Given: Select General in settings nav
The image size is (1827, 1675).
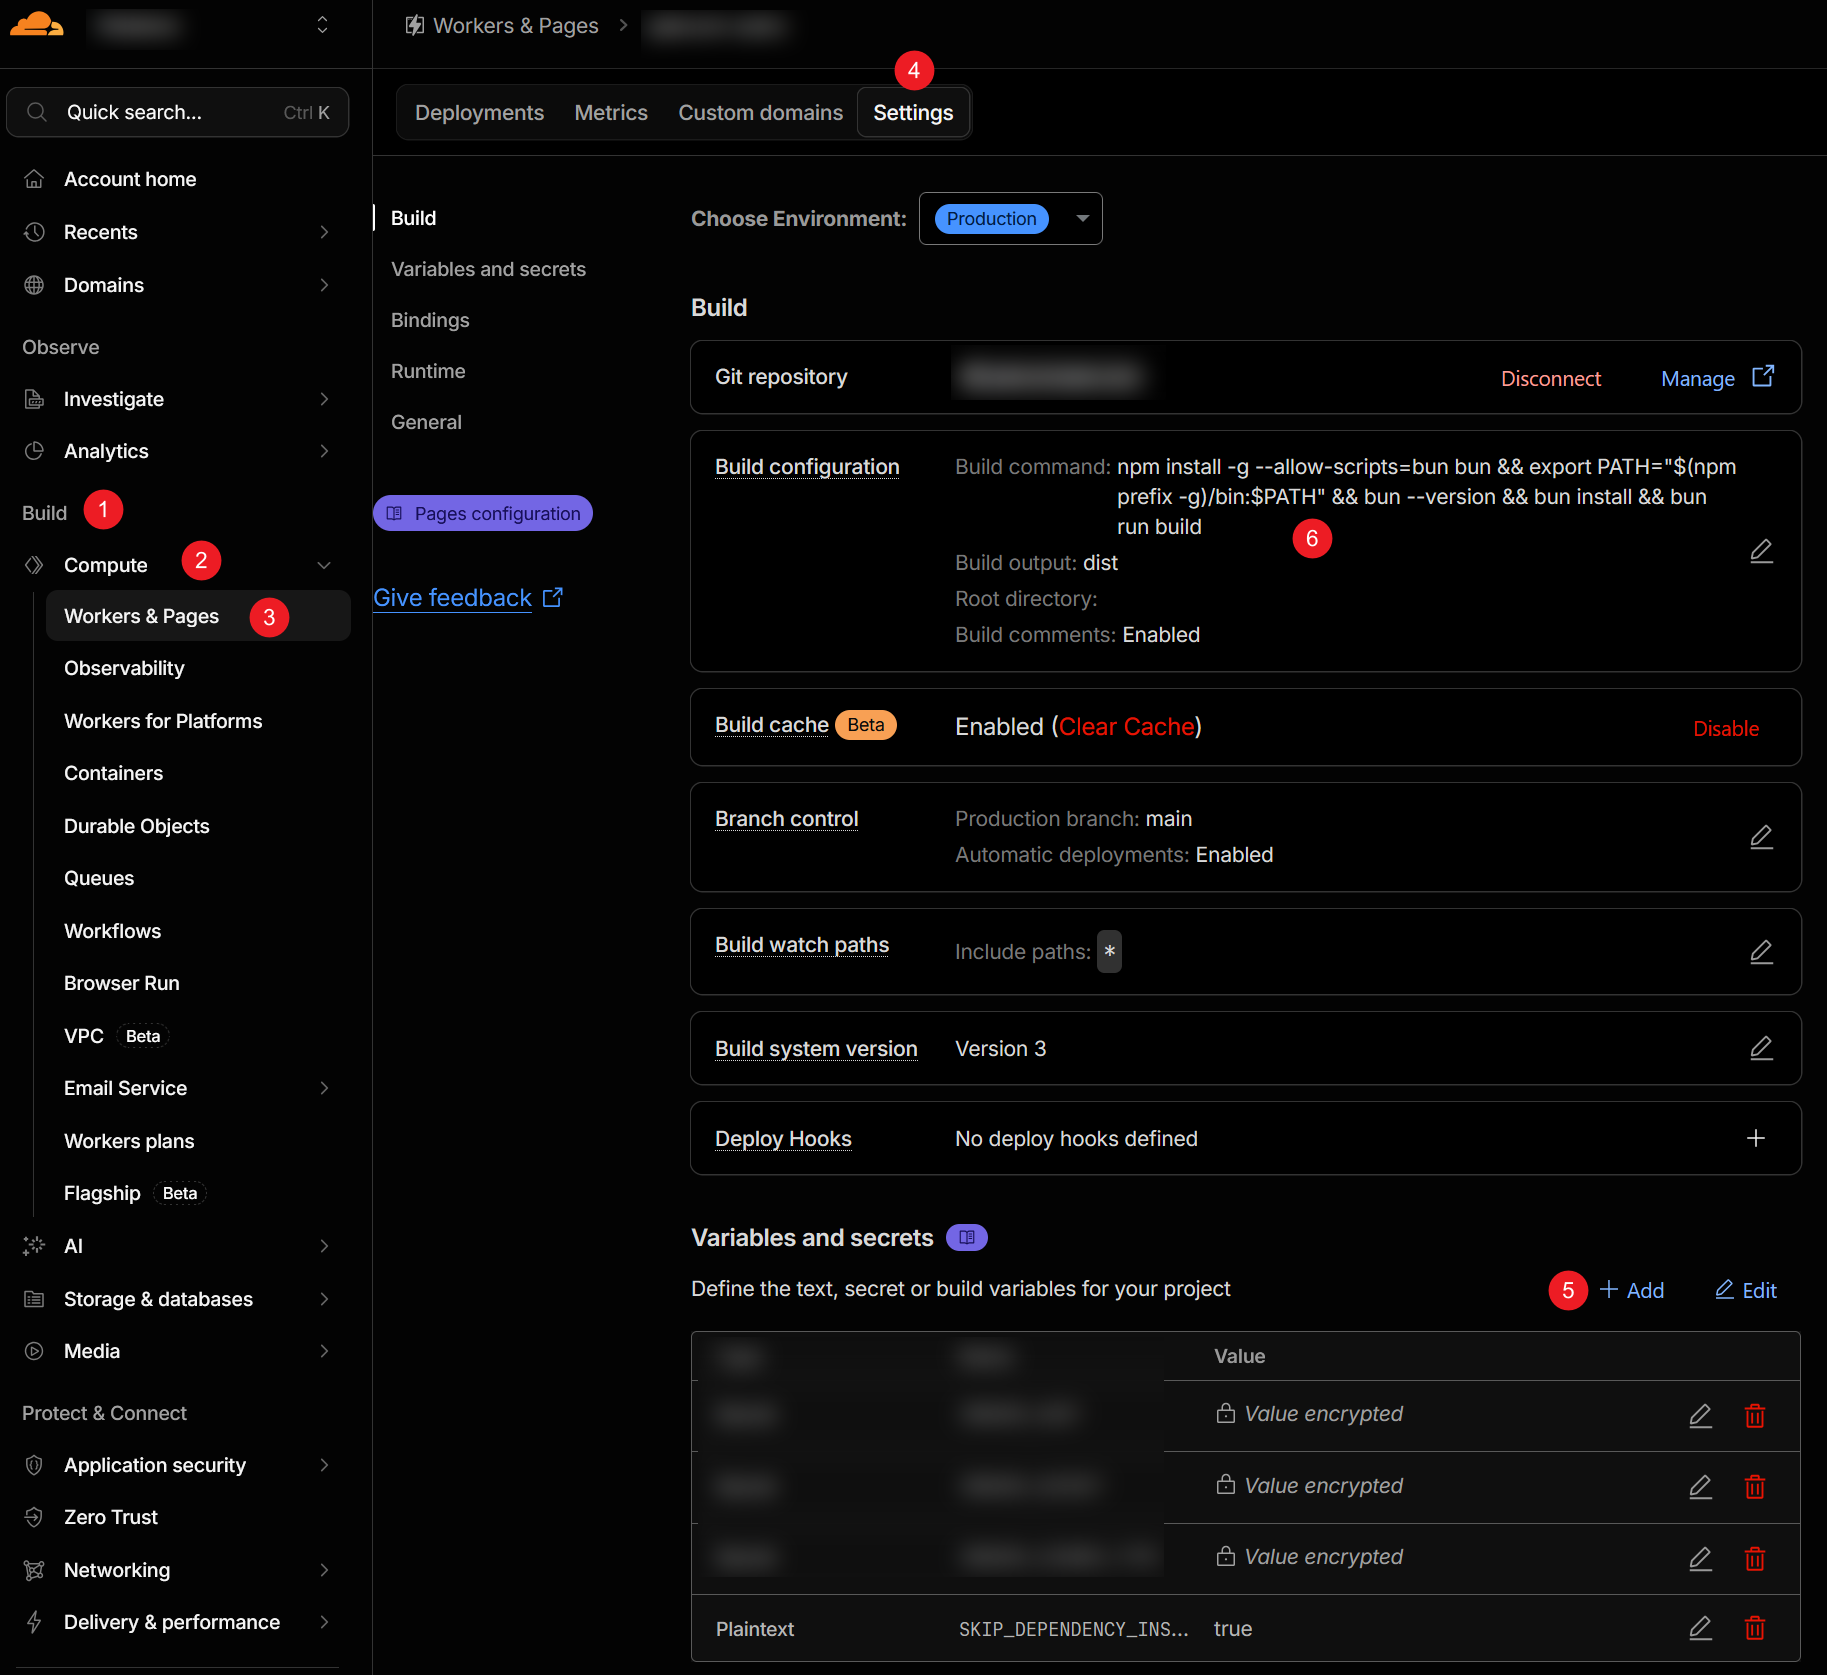Looking at the screenshot, I should point(426,422).
